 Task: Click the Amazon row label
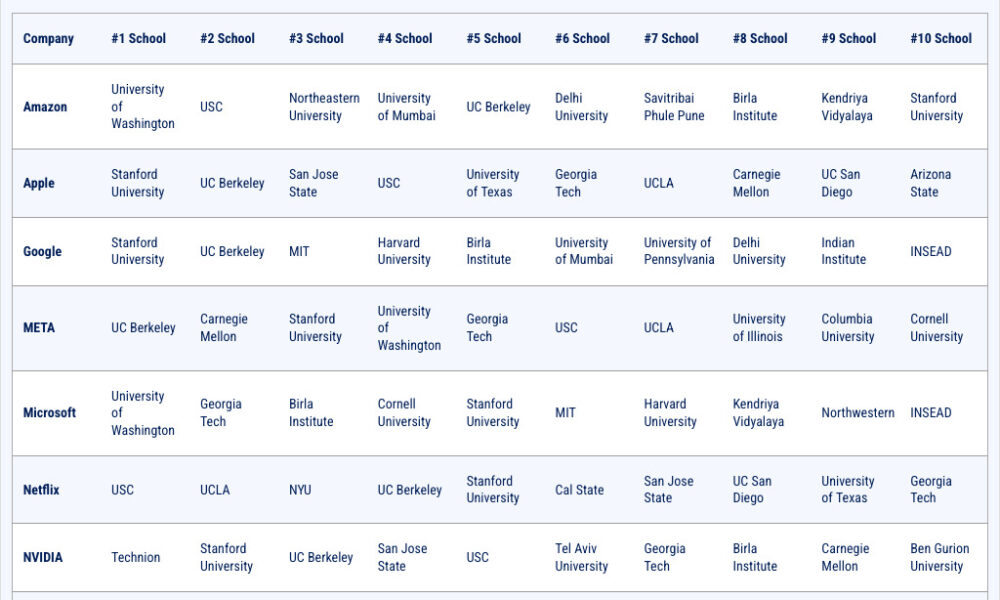click(45, 107)
